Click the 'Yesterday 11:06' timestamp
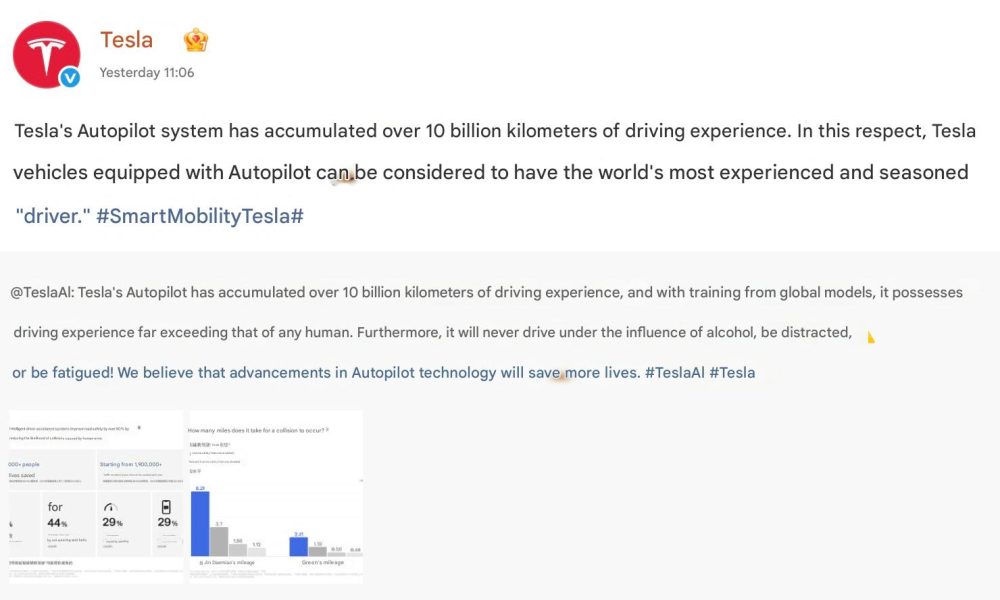Viewport: 1000px width, 600px height. pos(147,73)
